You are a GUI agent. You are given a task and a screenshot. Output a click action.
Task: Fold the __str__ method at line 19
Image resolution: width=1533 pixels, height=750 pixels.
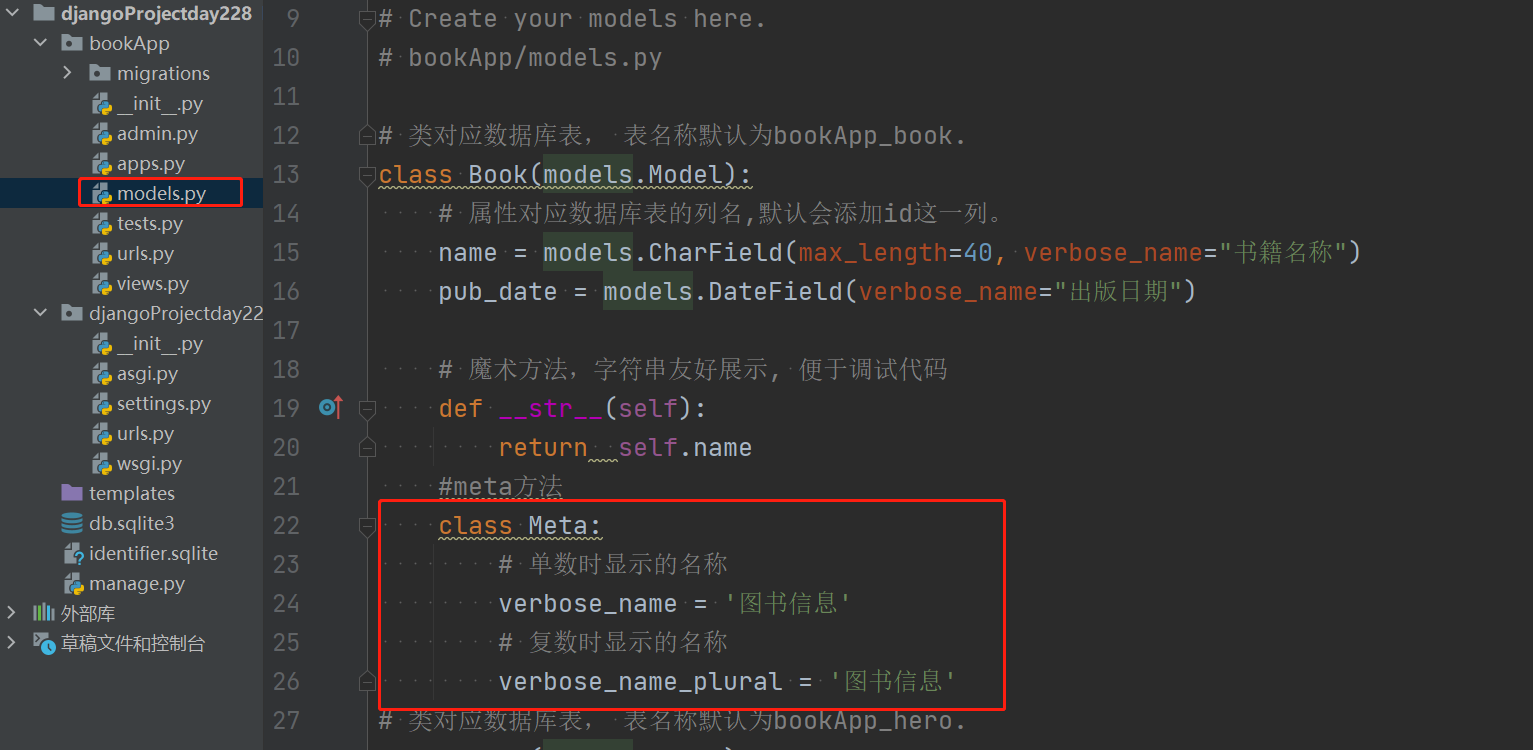point(367,408)
